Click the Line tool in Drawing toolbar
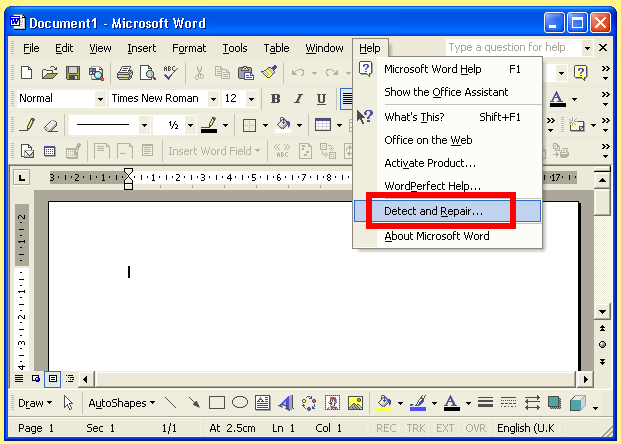 click(x=171, y=403)
